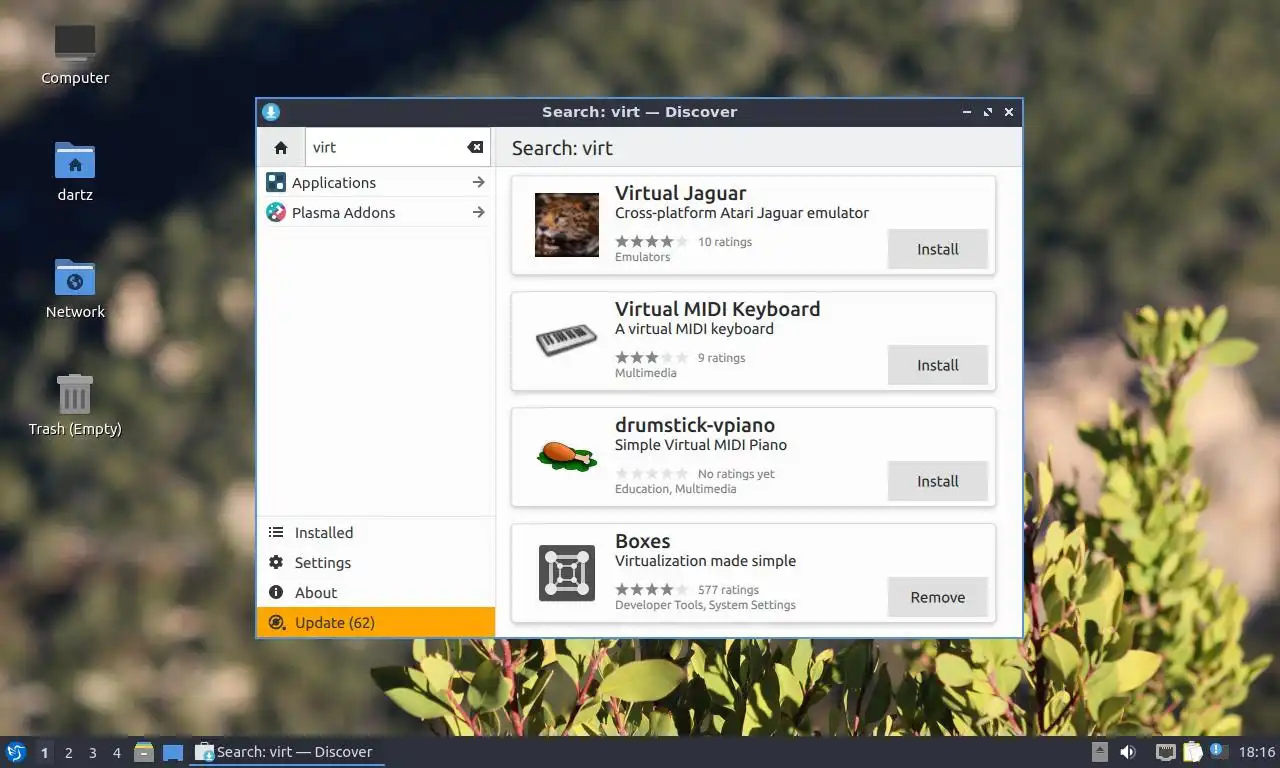Viewport: 1280px width, 768px height.
Task: Click the Settings gear icon
Action: [276, 562]
